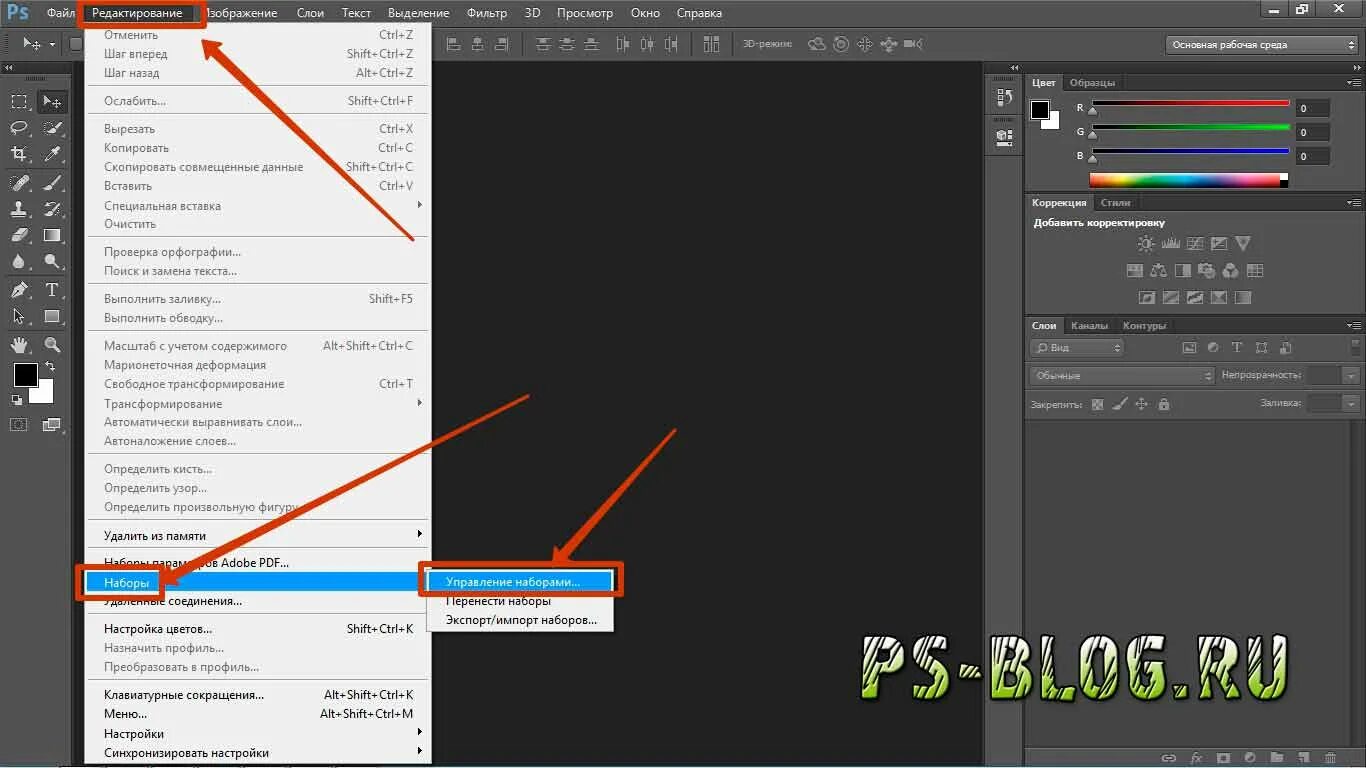Select the Crop tool
Image resolution: width=1366 pixels, height=768 pixels.
[19, 154]
